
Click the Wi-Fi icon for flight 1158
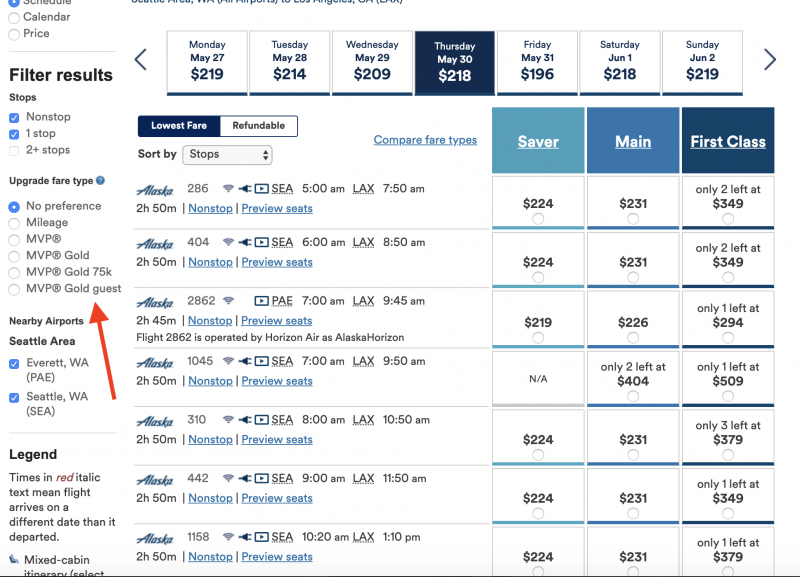[x=228, y=537]
